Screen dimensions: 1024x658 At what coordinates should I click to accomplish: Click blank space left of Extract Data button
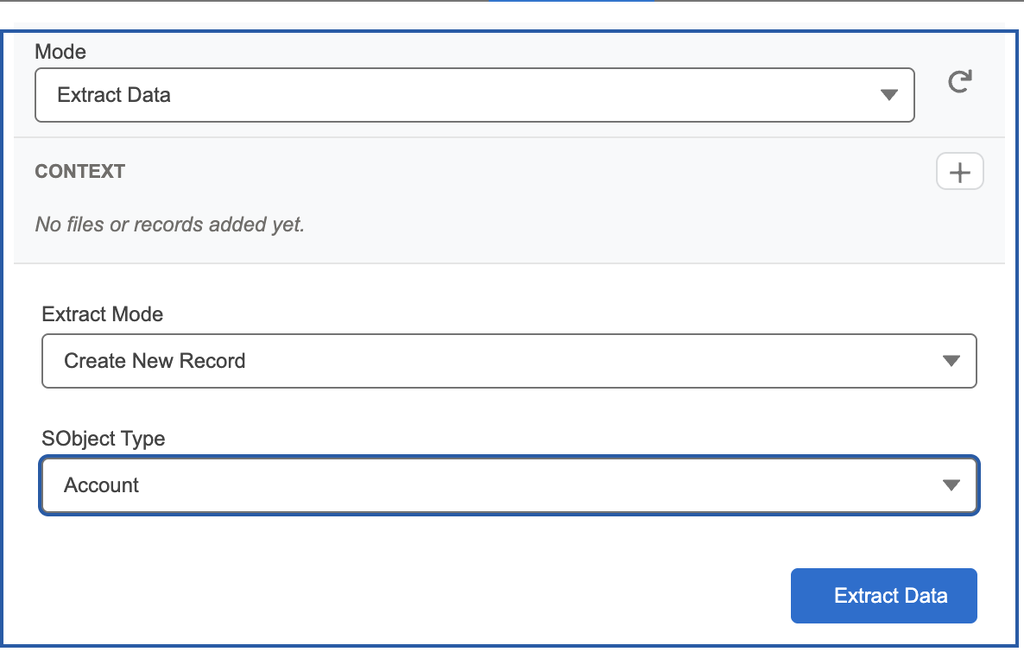click(x=400, y=596)
